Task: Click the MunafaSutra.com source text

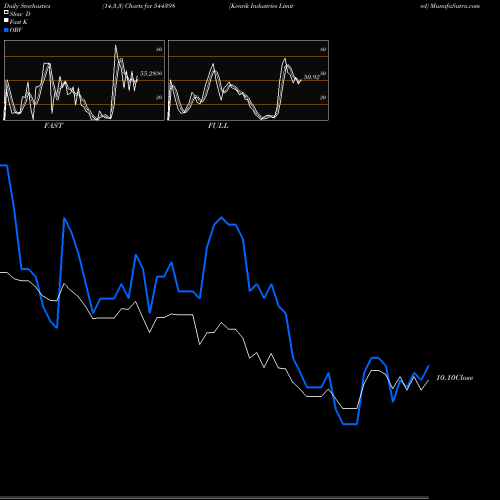Action: click(x=455, y=6)
